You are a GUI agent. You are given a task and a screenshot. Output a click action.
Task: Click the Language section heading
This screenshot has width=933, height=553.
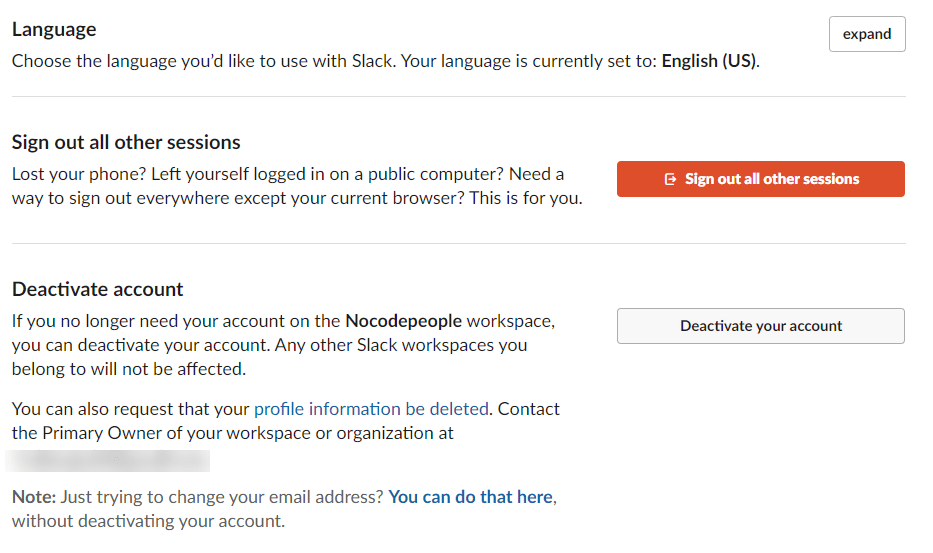[x=54, y=30]
